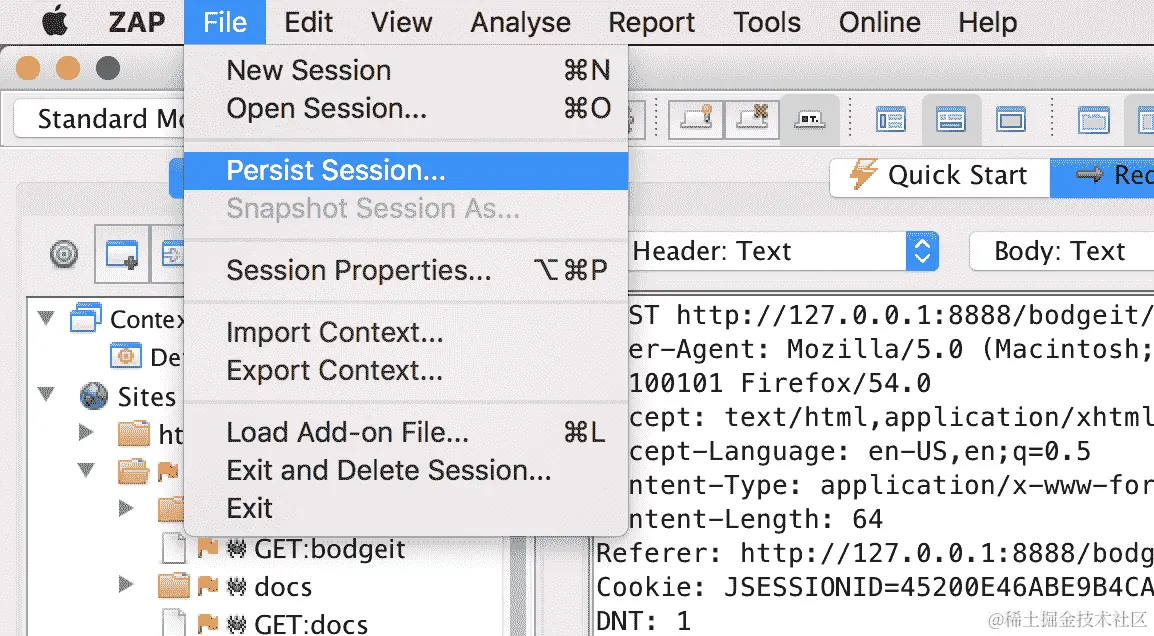Screen dimensions: 1154x636
Task: Open the Apple system menu
Action: tap(54, 22)
